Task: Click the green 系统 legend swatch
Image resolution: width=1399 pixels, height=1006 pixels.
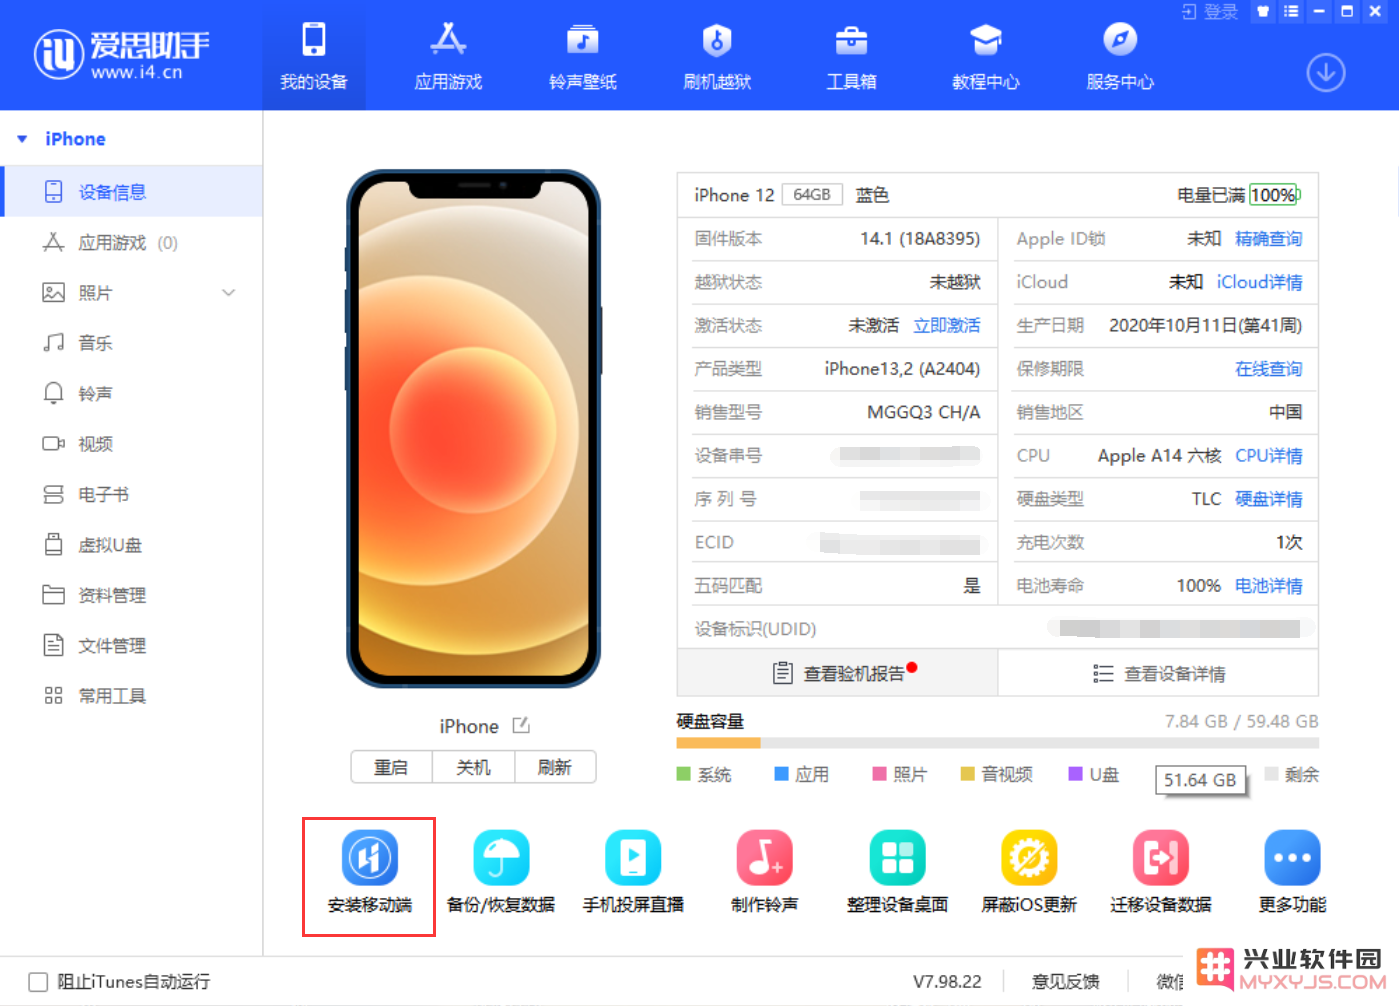Action: [684, 774]
